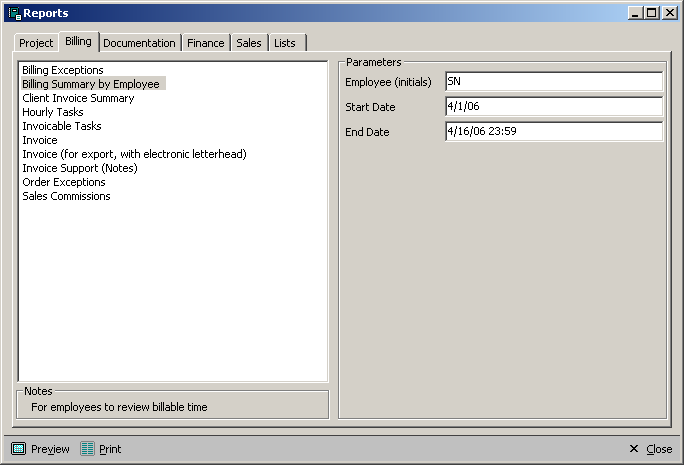Viewport: 684px width, 465px height.
Task: Switch to the Project tab
Action: pos(36,43)
